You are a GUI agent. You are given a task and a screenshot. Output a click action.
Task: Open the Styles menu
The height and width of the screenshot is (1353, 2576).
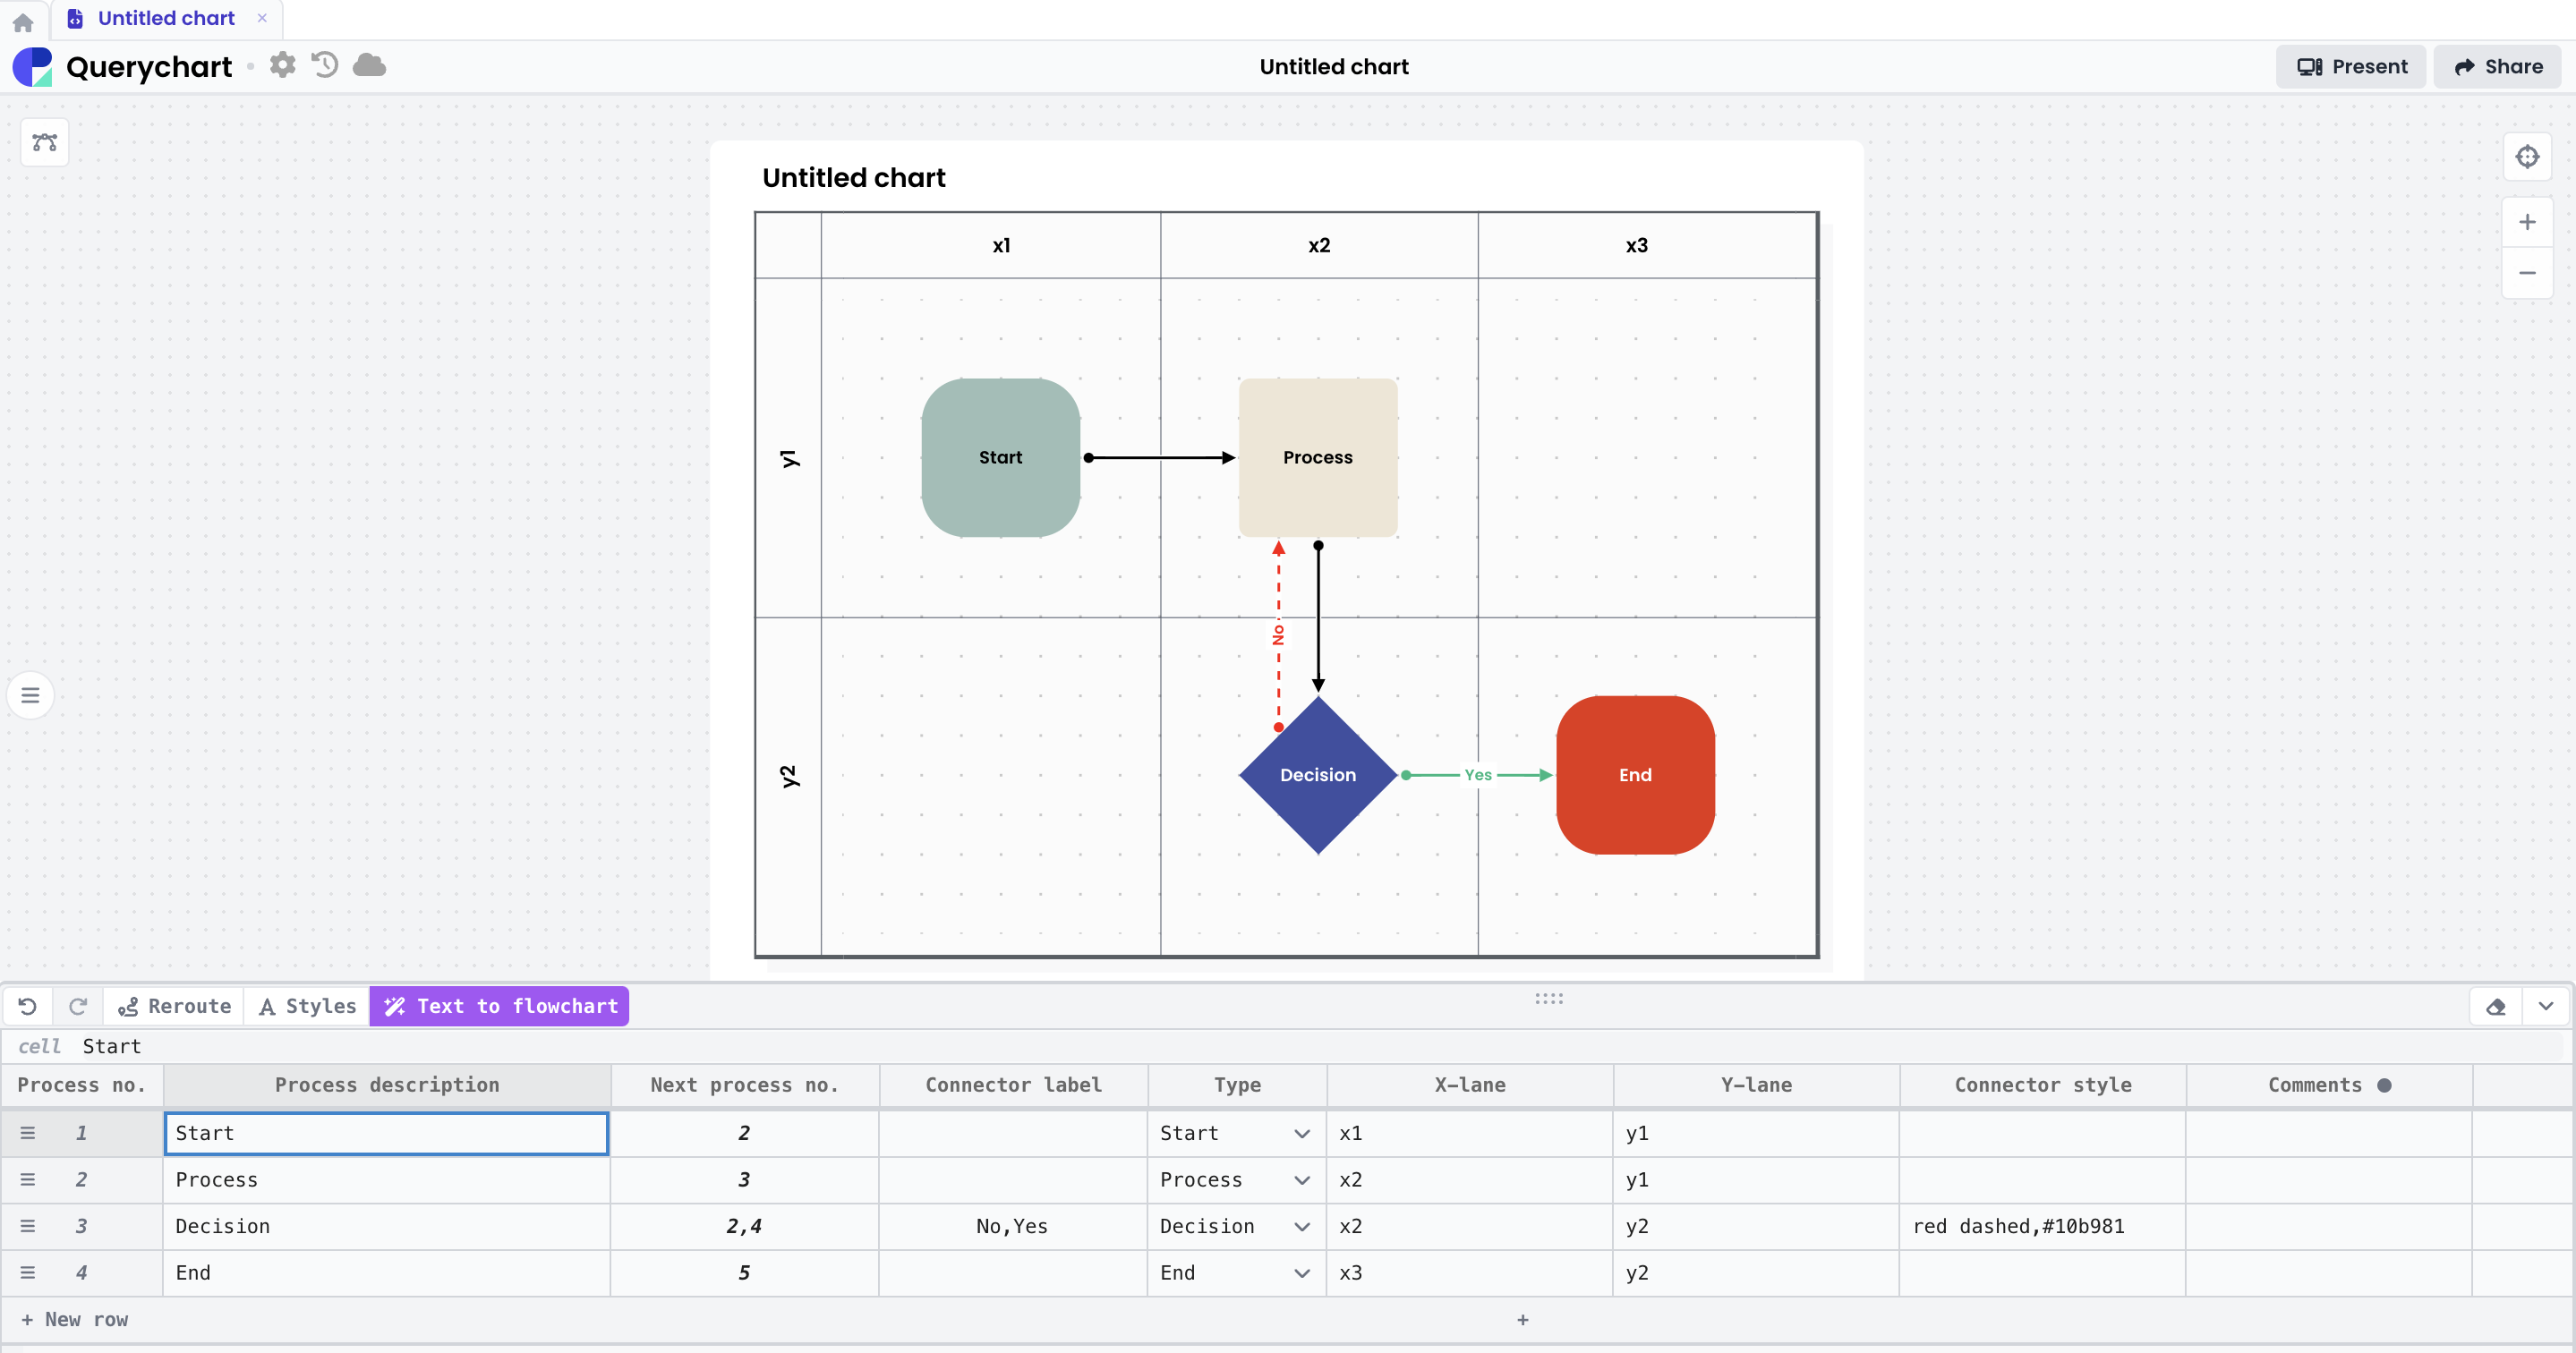coord(307,1006)
